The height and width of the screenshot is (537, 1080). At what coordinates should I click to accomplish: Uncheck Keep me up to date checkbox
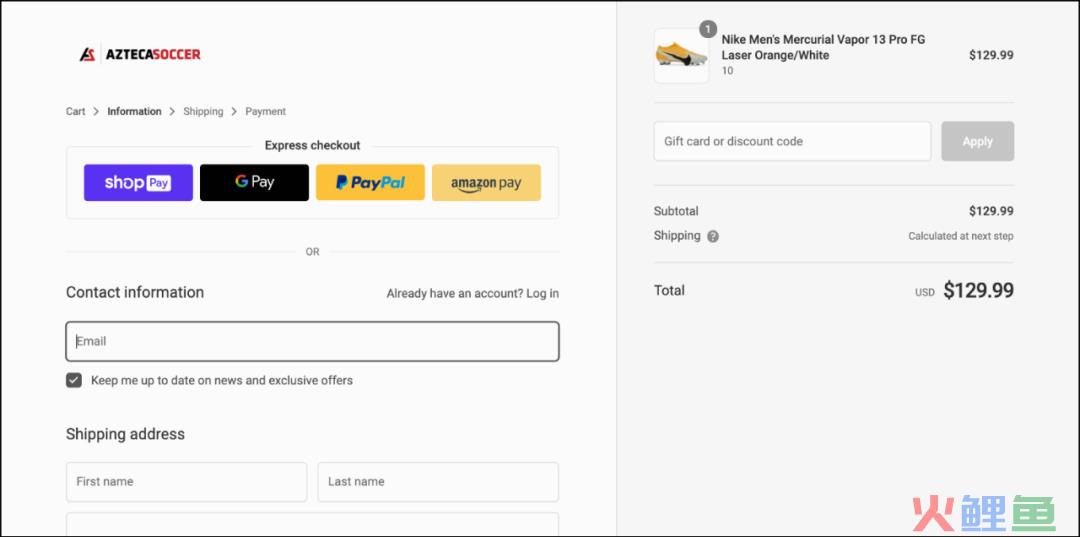(x=74, y=380)
